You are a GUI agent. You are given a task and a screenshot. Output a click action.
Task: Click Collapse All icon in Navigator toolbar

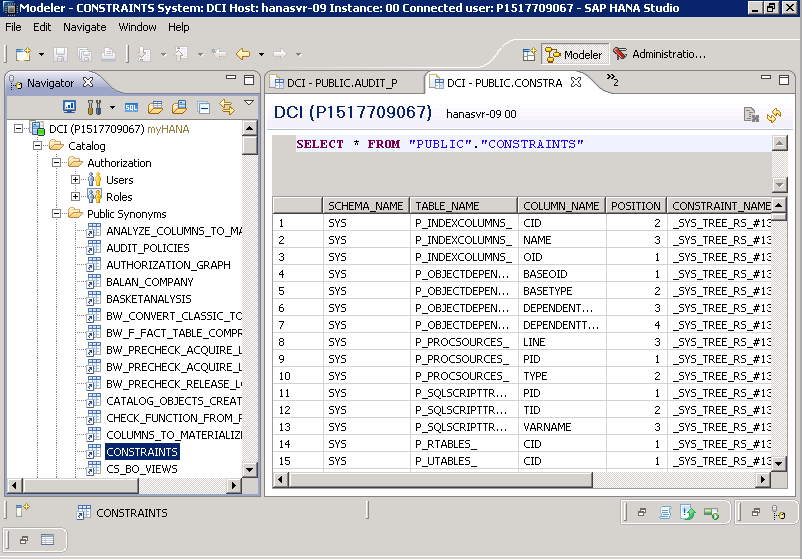[x=204, y=107]
